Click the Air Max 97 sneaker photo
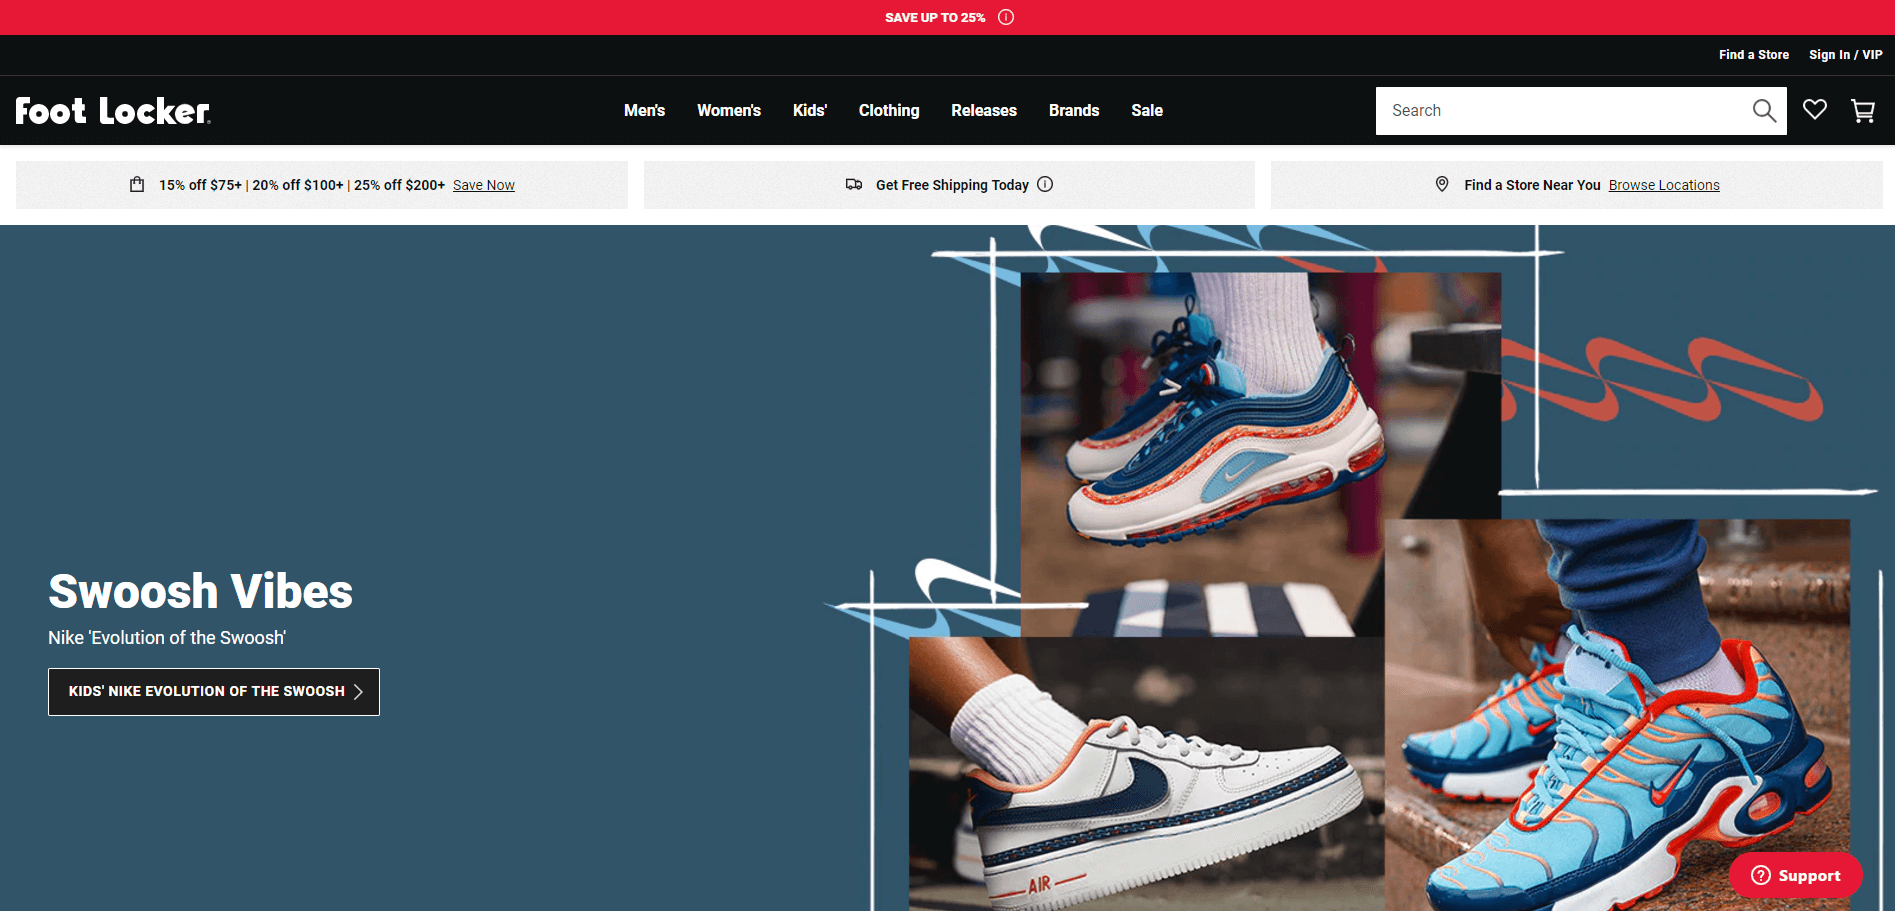This screenshot has width=1895, height=911. 1260,455
